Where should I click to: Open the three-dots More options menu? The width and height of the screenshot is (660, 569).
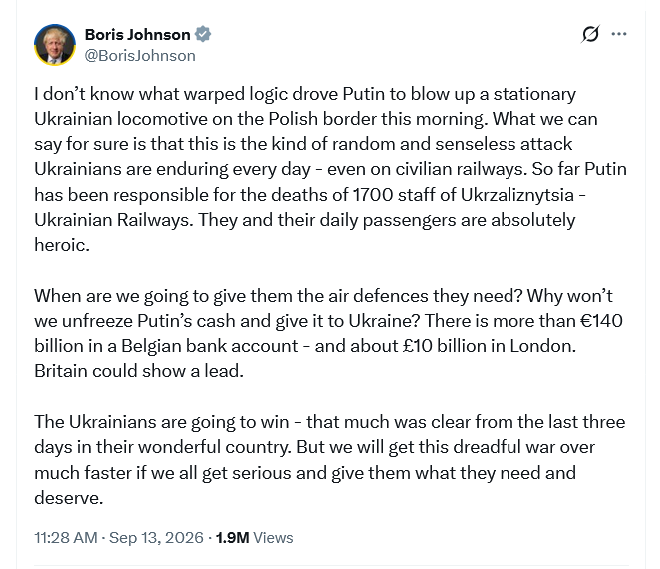pyautogui.click(x=618, y=34)
